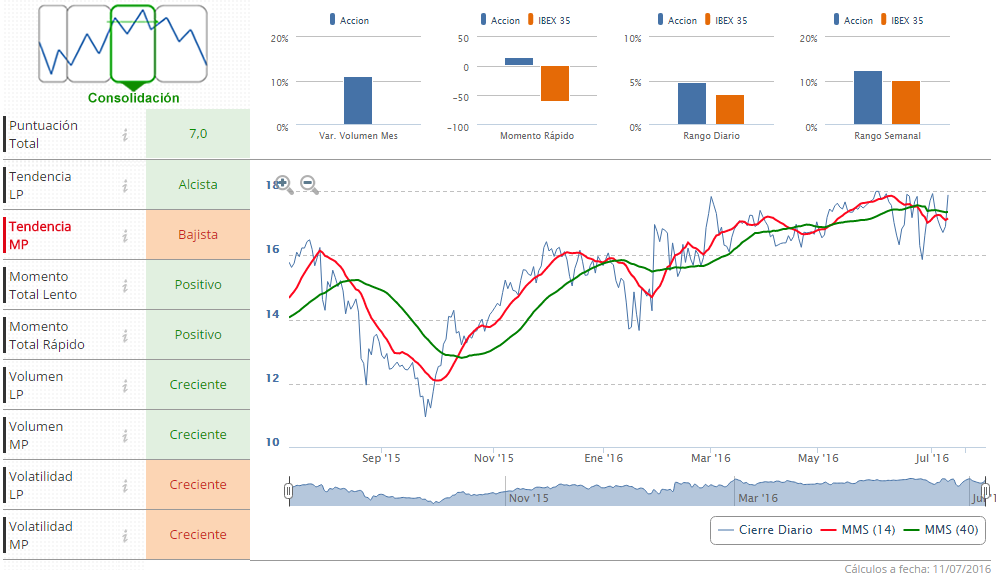Image resolution: width=1001 pixels, height=579 pixels.
Task: Open info icon for Momento Total Lento
Action: [x=125, y=285]
